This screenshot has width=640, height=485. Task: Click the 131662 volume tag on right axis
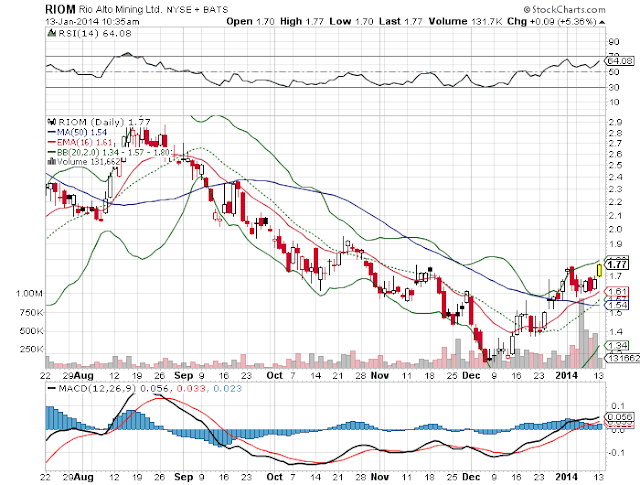[623, 358]
